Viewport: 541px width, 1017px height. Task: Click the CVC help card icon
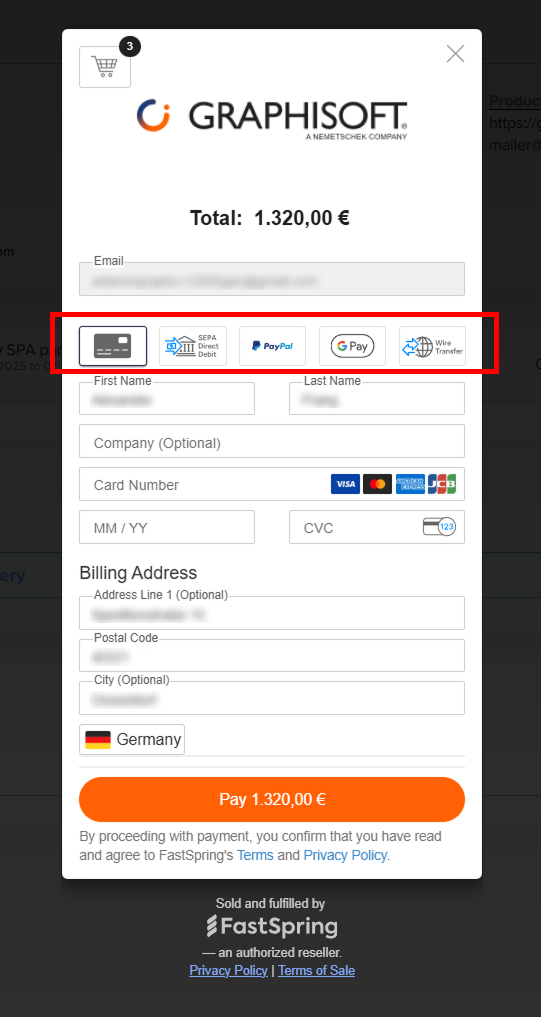pyautogui.click(x=439, y=527)
